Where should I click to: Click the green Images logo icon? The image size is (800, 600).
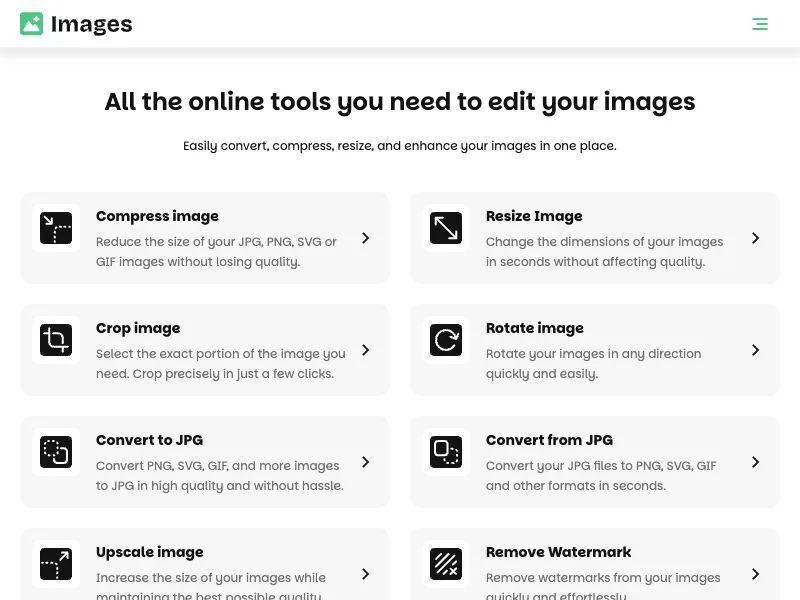click(x=32, y=24)
